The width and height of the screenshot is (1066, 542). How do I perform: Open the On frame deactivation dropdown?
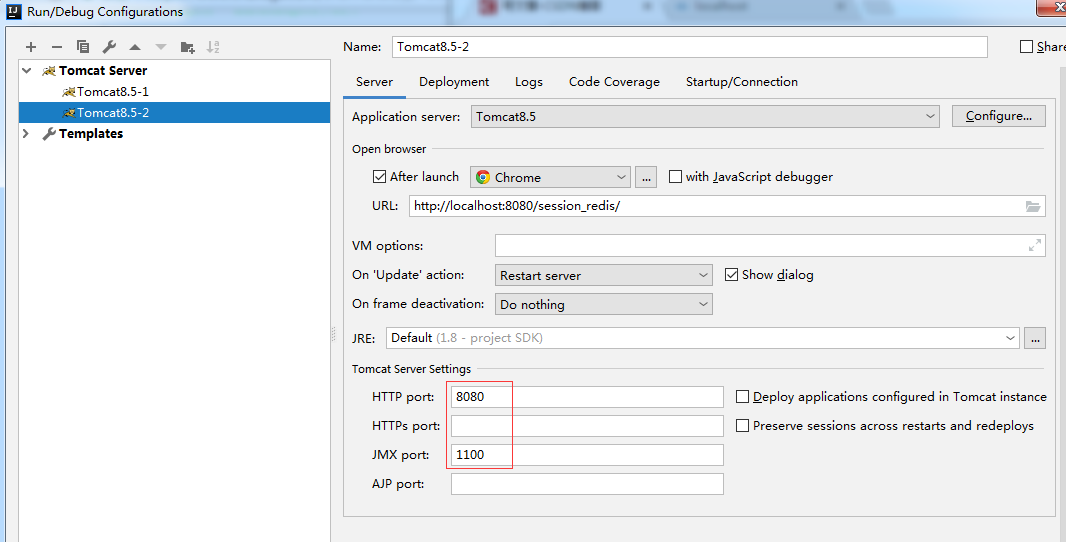(604, 305)
